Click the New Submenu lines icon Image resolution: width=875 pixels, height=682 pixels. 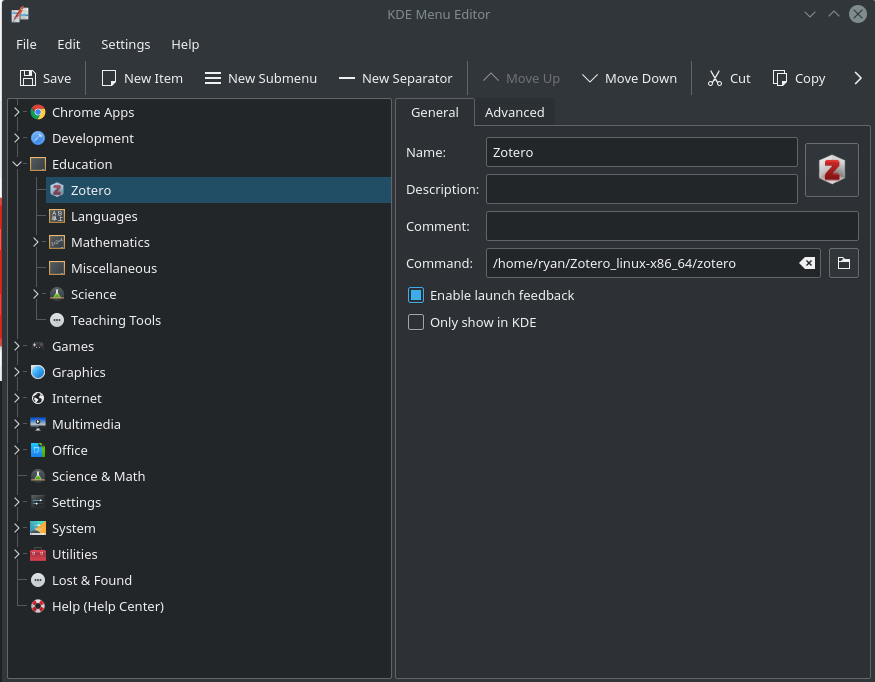click(x=213, y=78)
